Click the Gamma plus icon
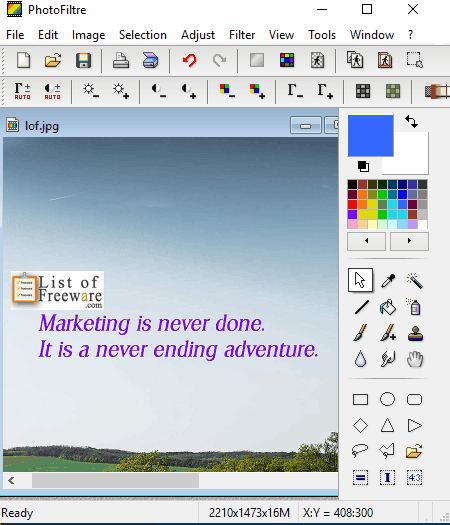Viewport: 450px width, 525px height. coord(325,91)
